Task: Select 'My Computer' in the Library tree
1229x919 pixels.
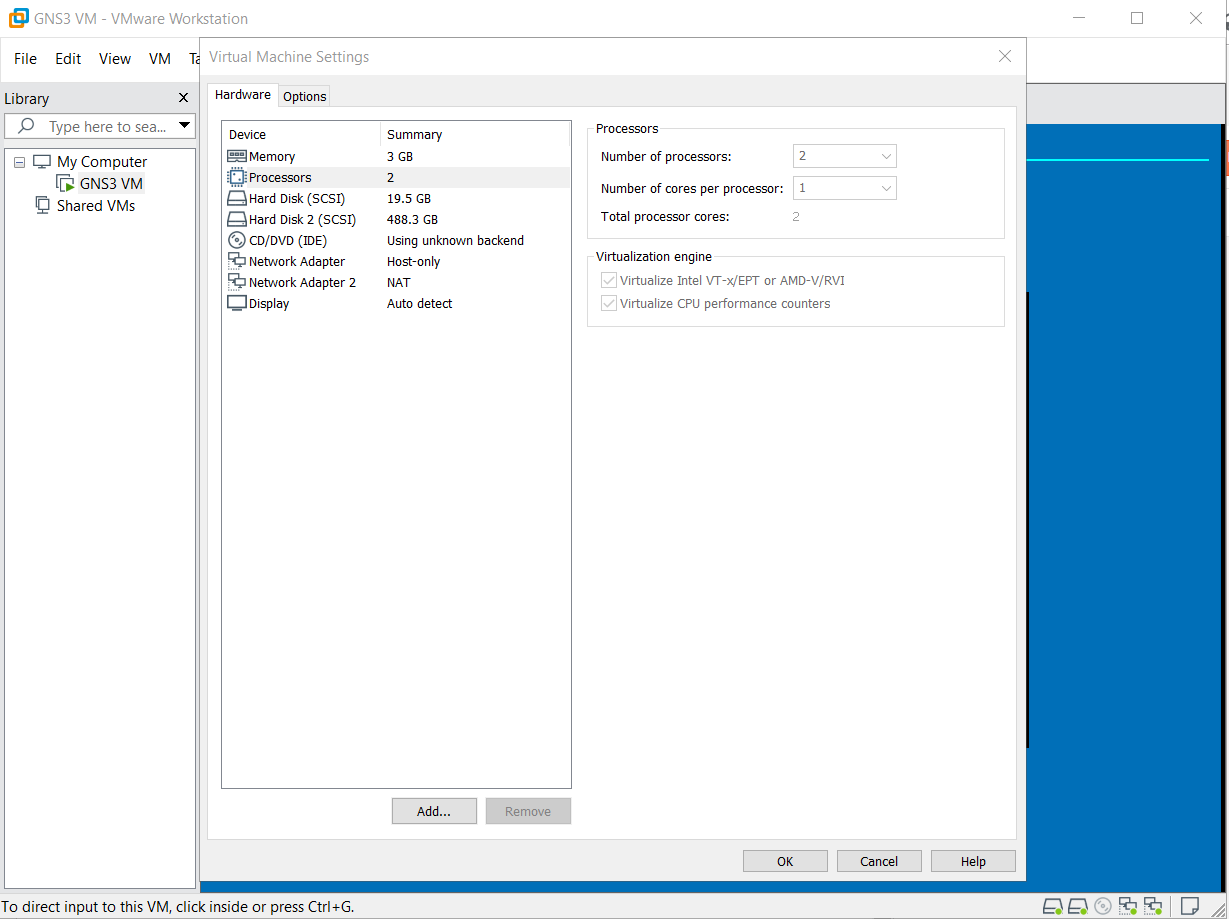Action: 102,161
